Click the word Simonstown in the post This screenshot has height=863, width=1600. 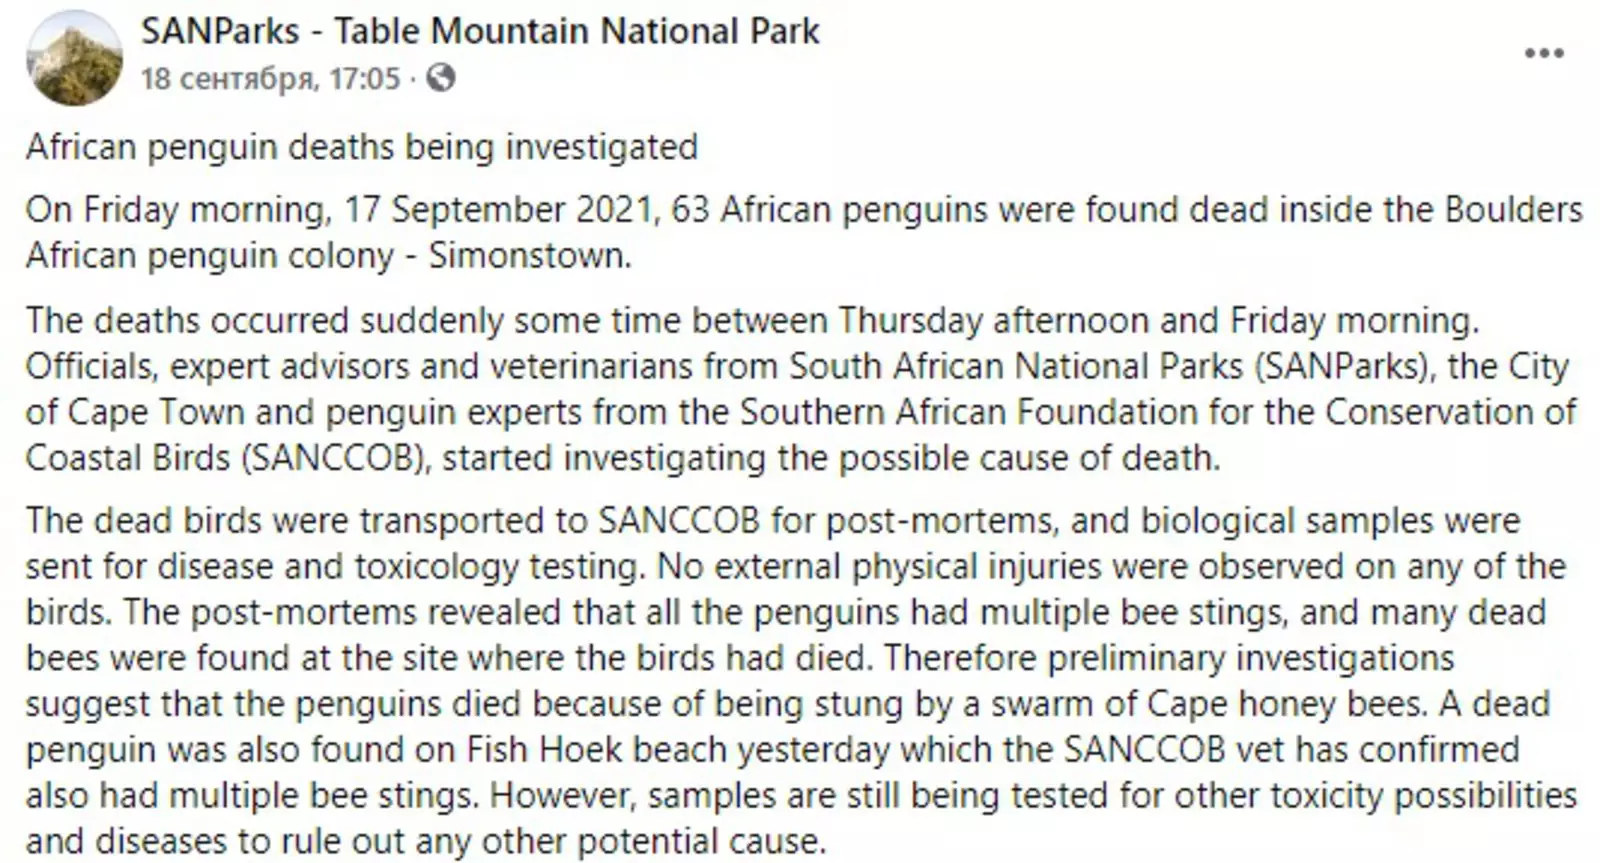pyautogui.click(x=528, y=256)
